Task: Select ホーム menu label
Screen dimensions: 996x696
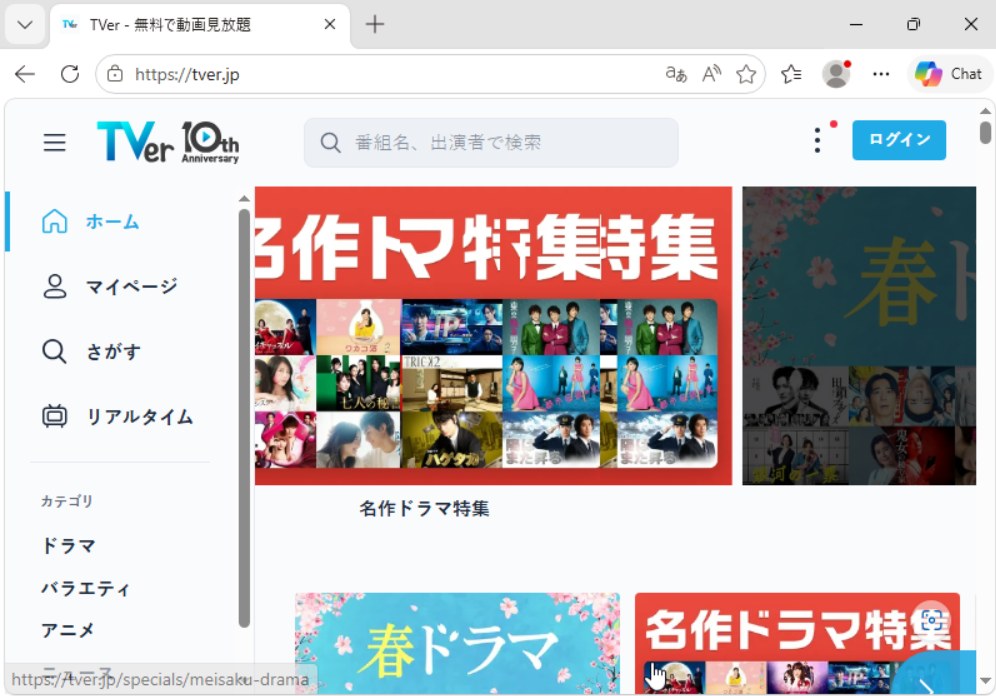Action: tap(112, 222)
